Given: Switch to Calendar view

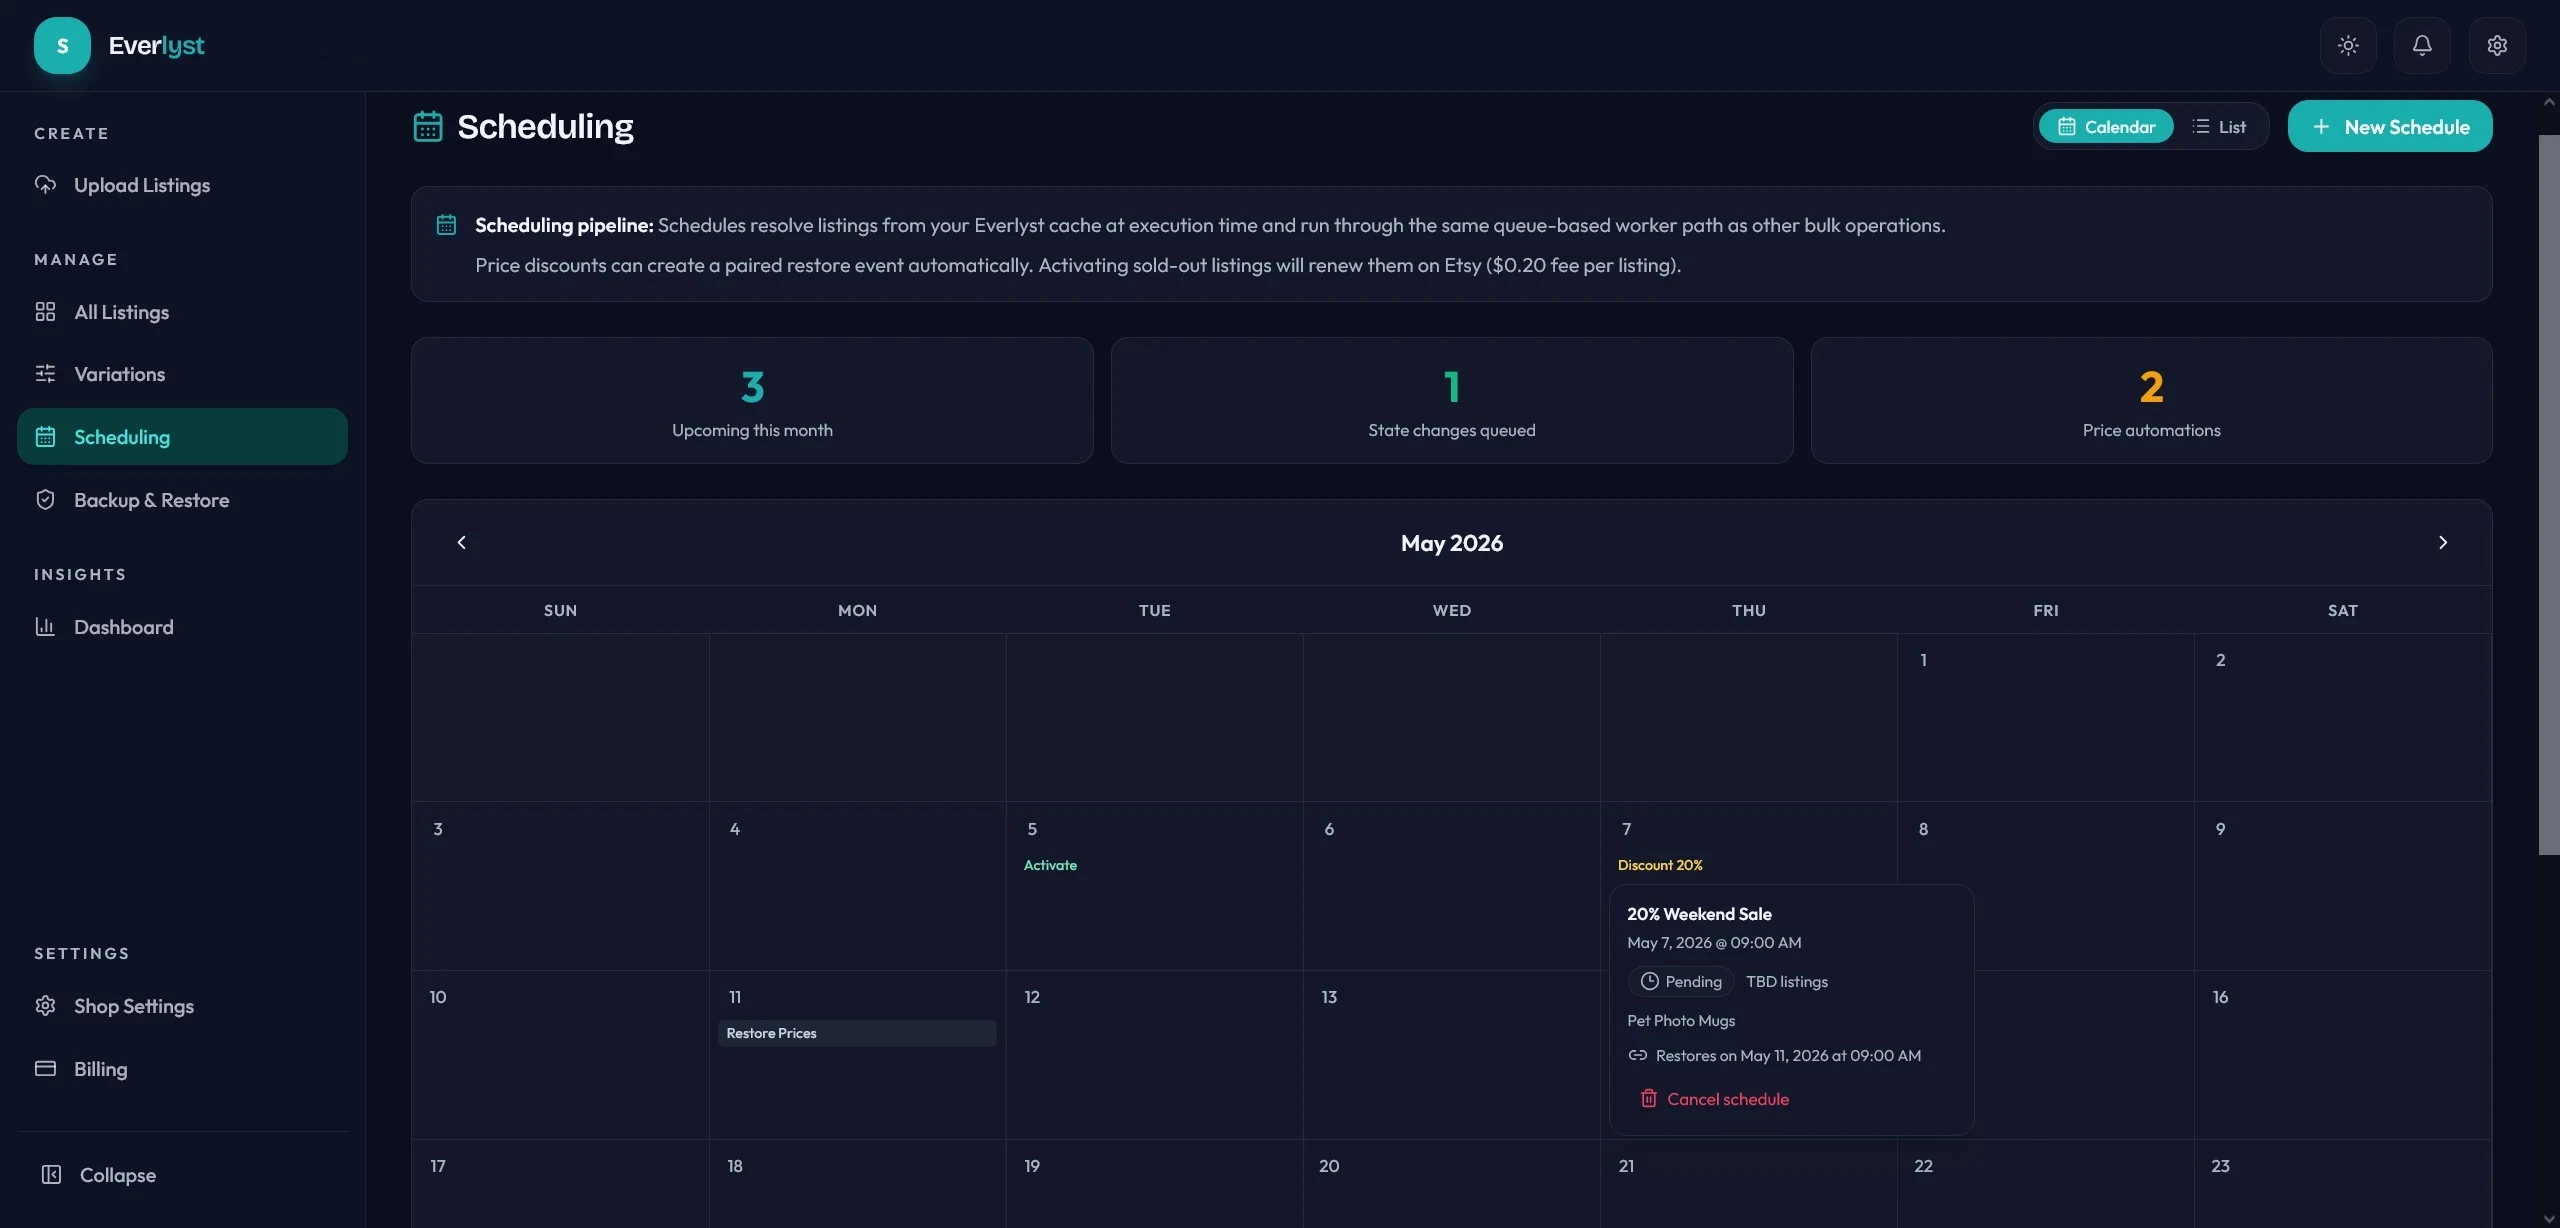Looking at the screenshot, I should tap(2106, 127).
